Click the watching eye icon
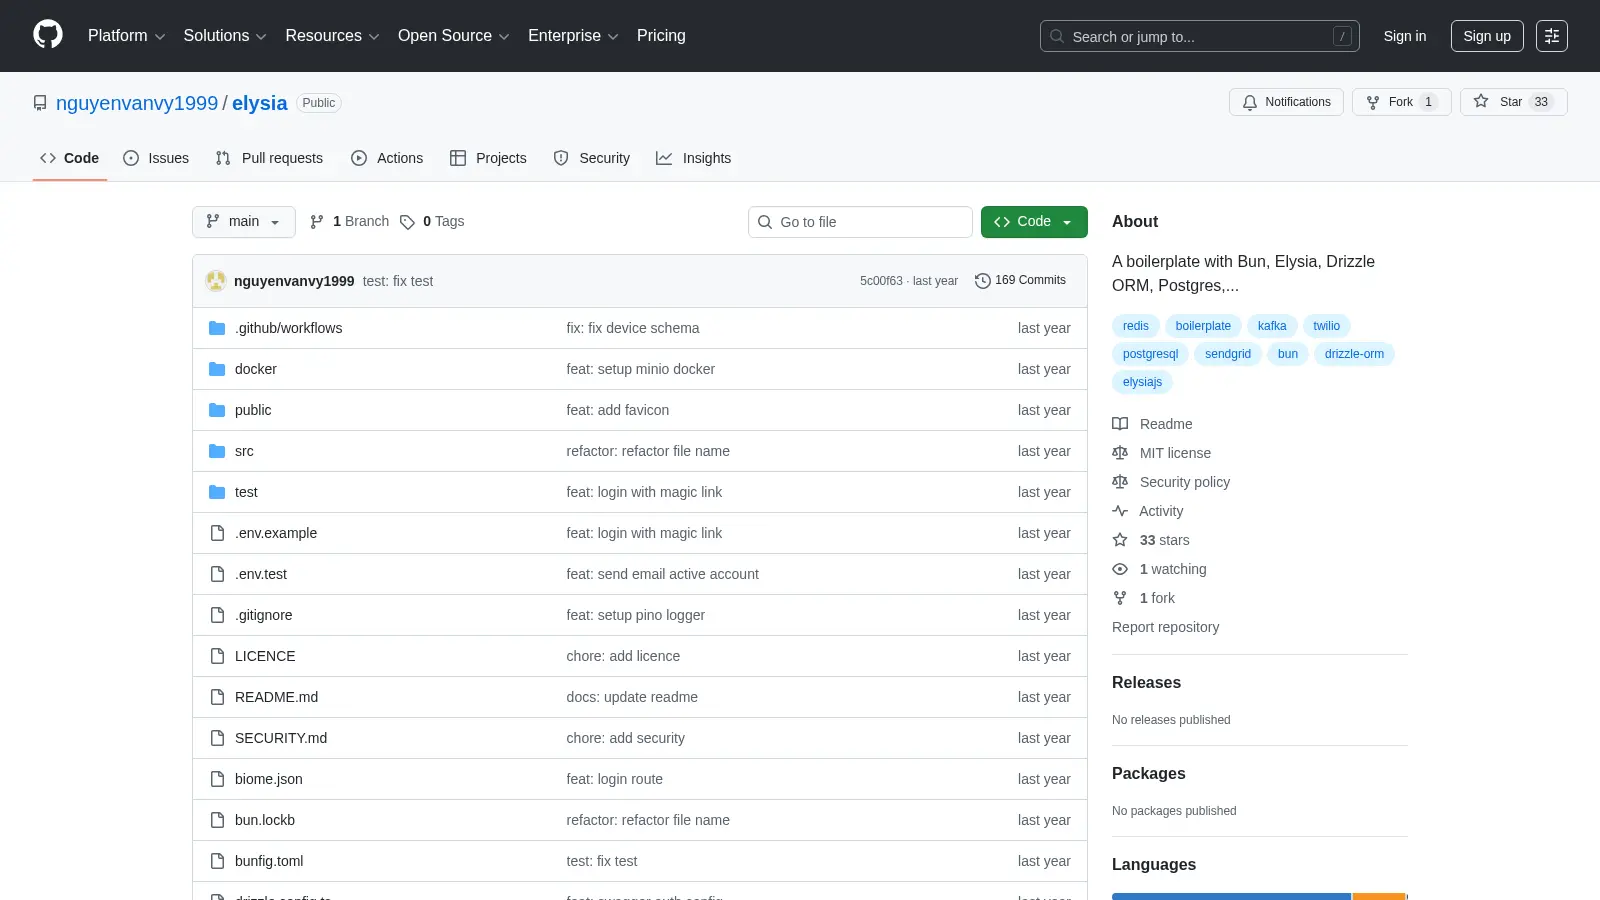 [1120, 569]
